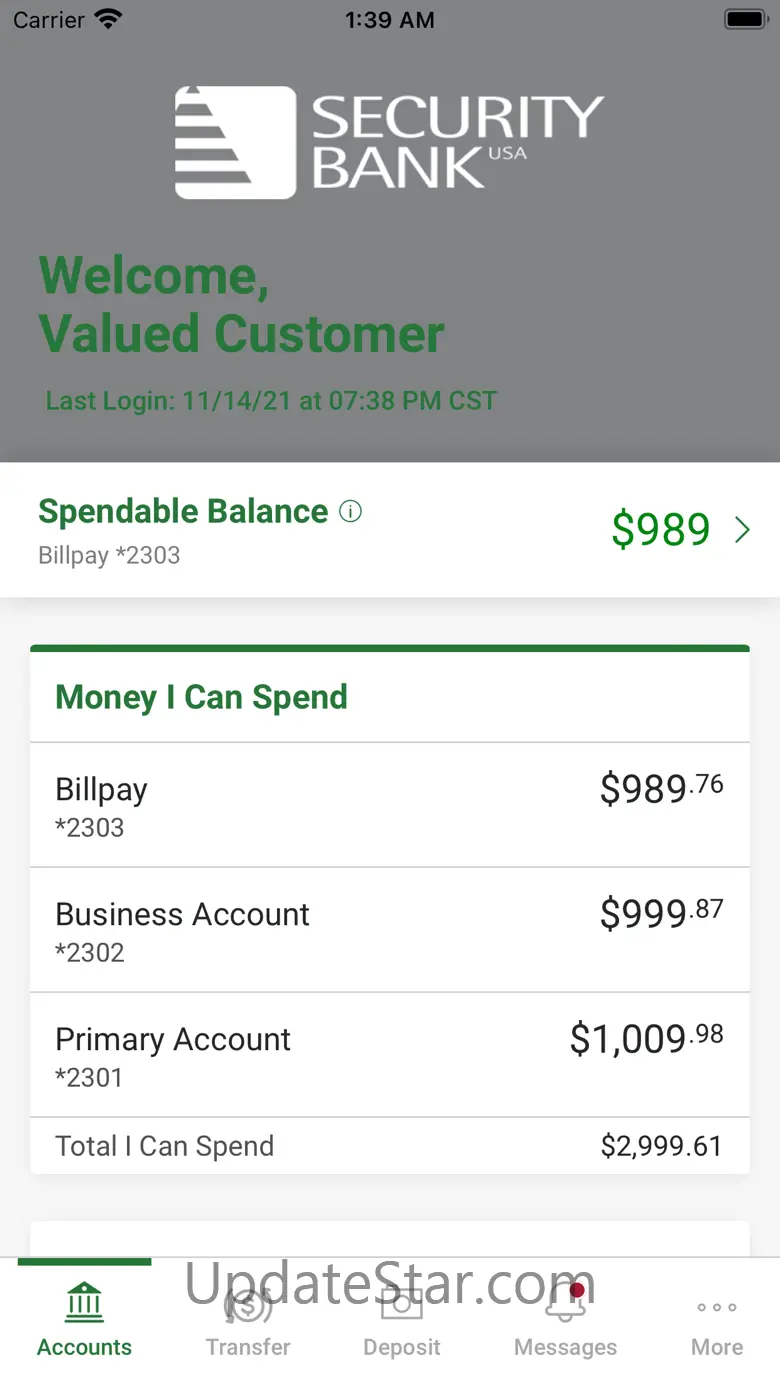
Task: Switch to the Transfer tab label
Action: pyautogui.click(x=248, y=1347)
